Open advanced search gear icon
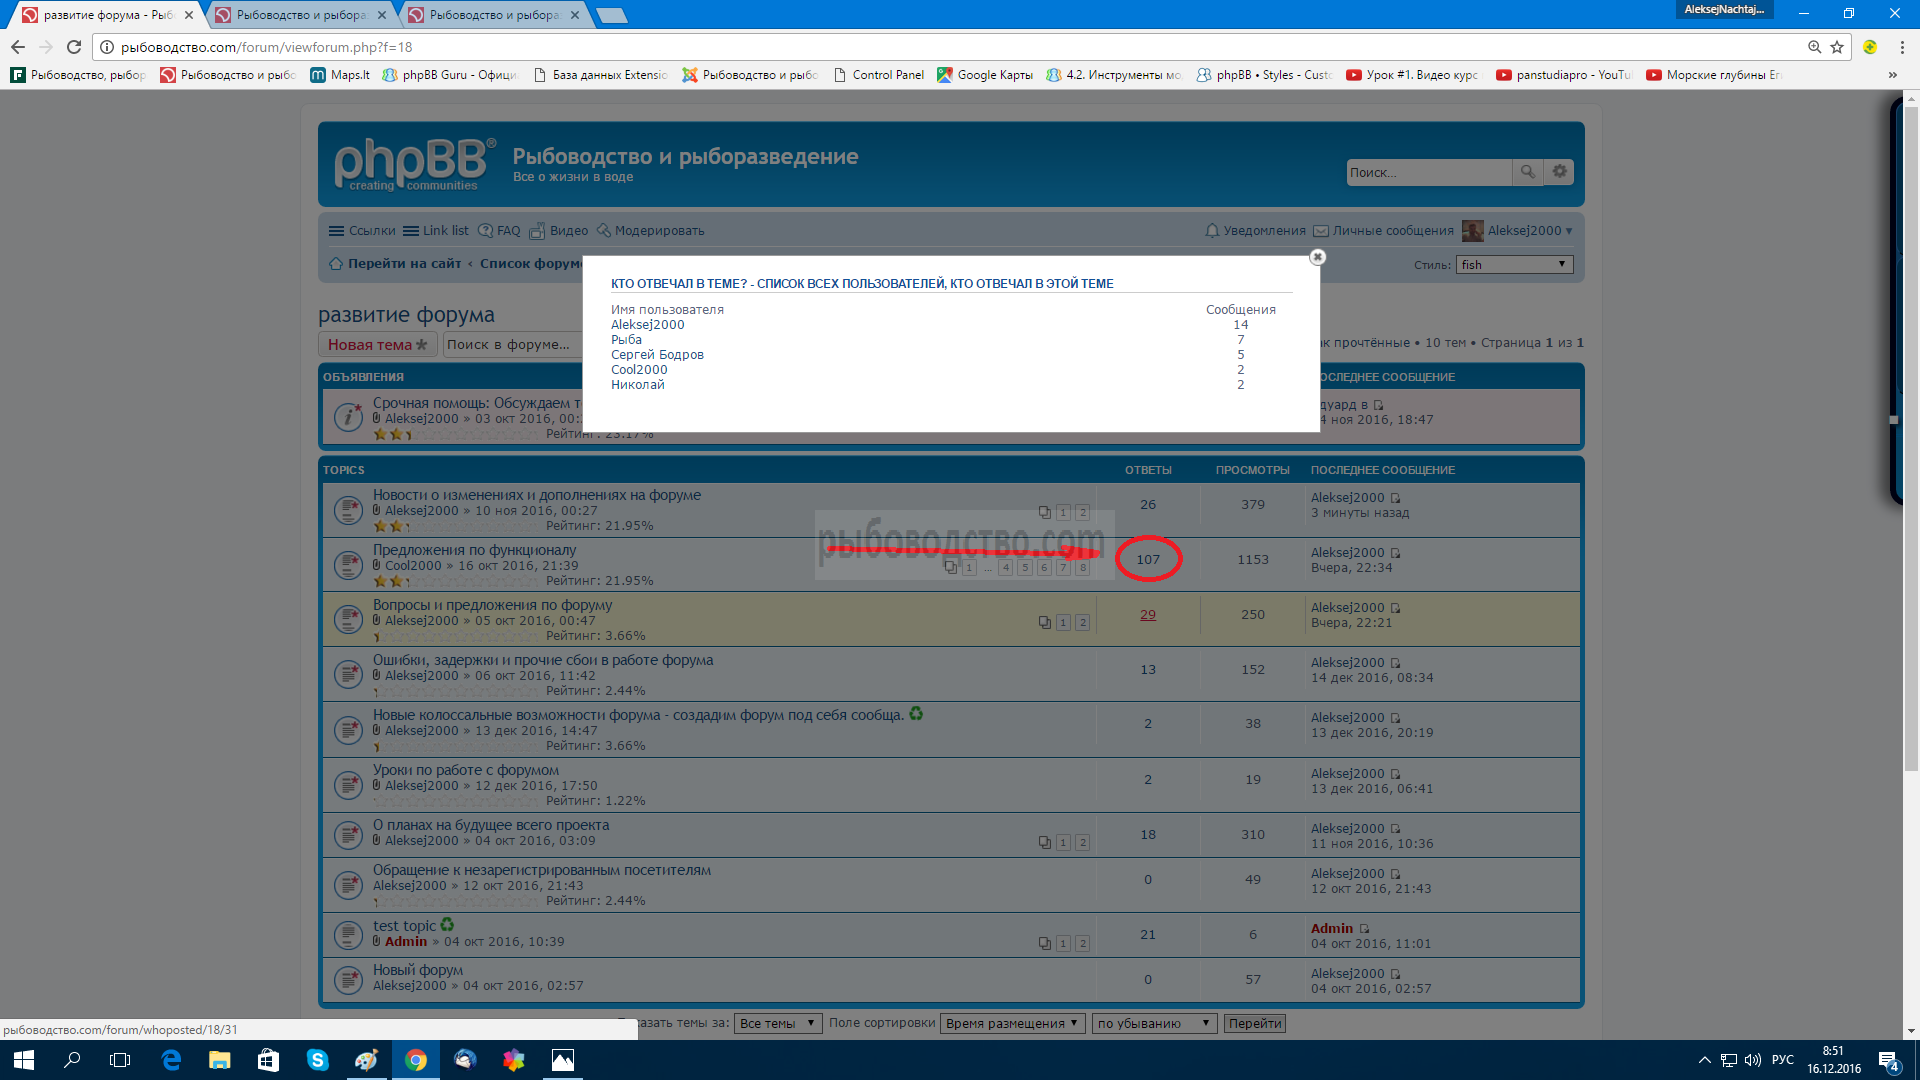 click(x=1559, y=172)
